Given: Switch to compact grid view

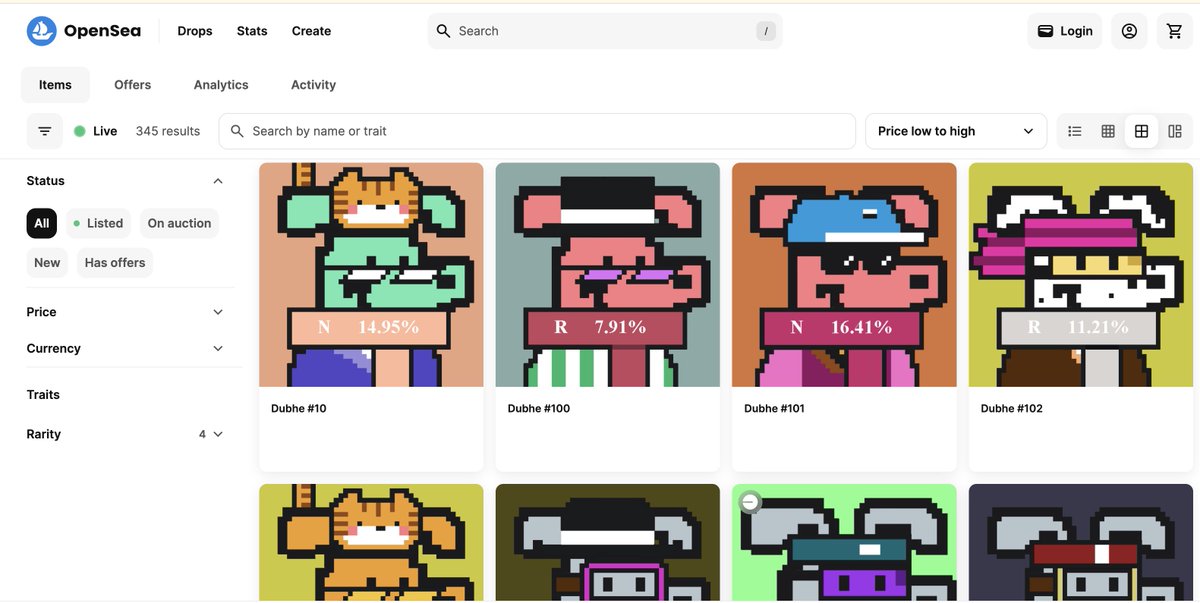Looking at the screenshot, I should click(1108, 131).
